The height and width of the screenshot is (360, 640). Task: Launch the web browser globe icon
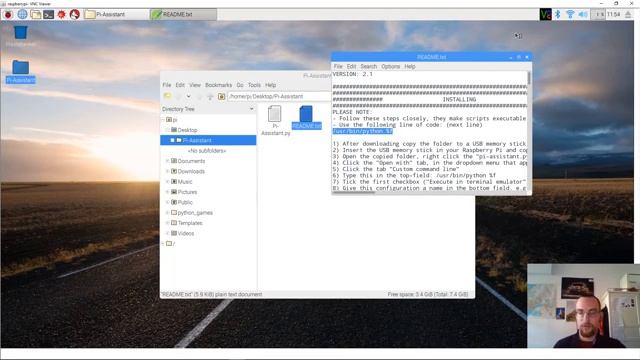click(x=22, y=14)
